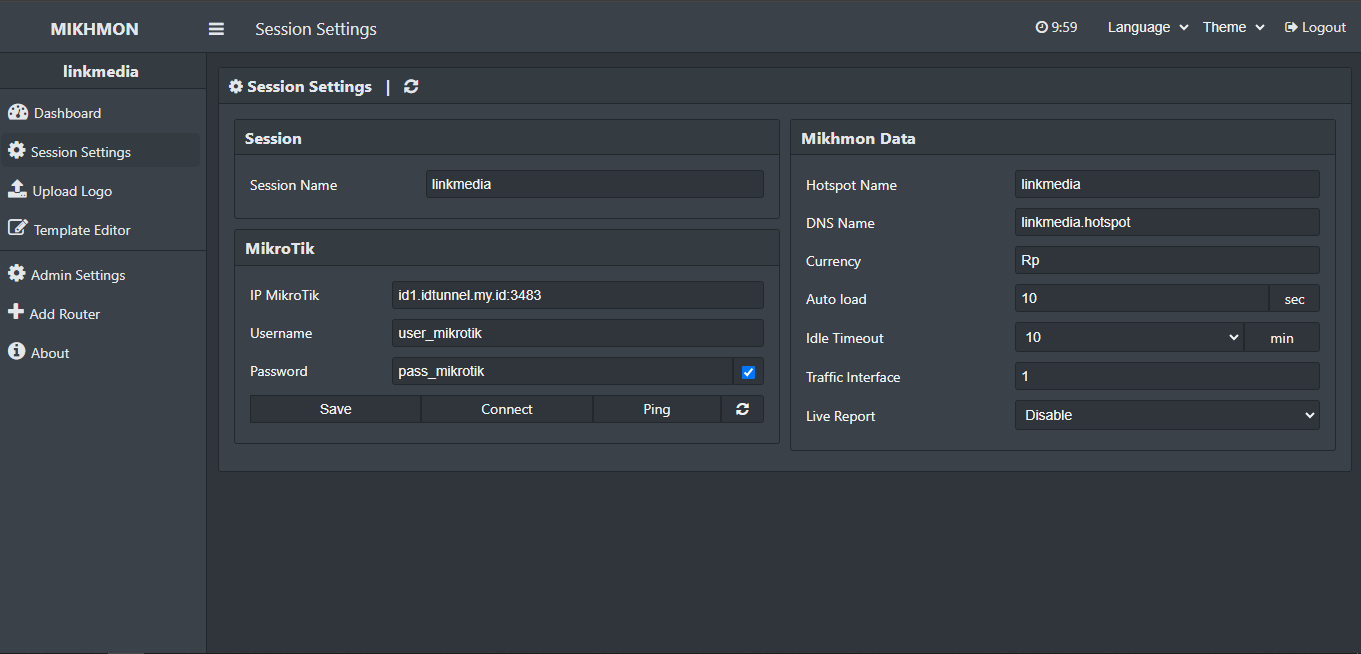Toggle the show password checkbox
This screenshot has height=654, width=1361.
(x=748, y=372)
